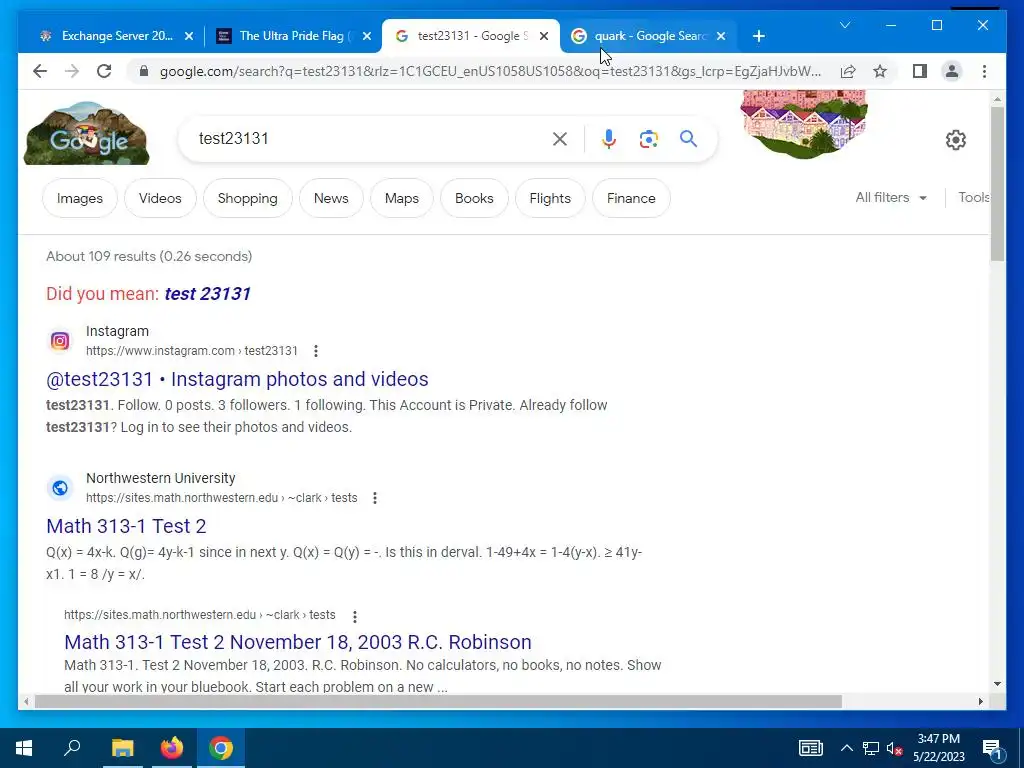Screen dimensions: 1024x768
Task: Open Chrome three-dot menu
Action: 984,71
